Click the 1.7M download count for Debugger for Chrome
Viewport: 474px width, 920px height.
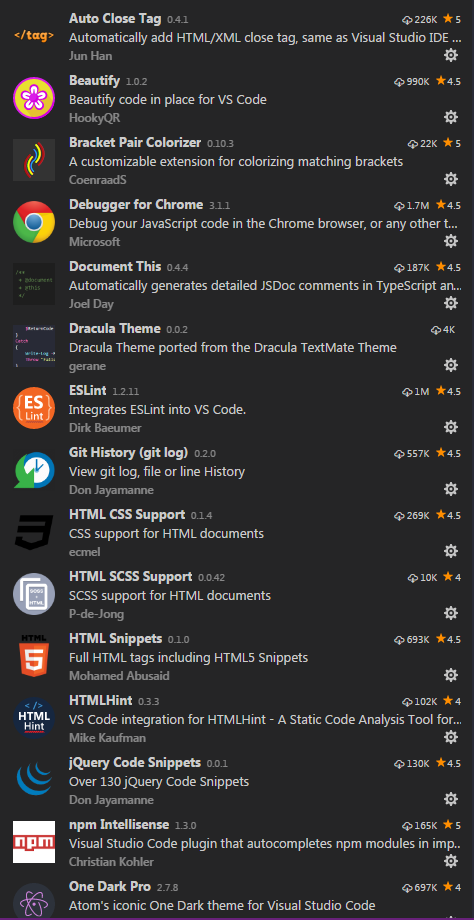[412, 205]
